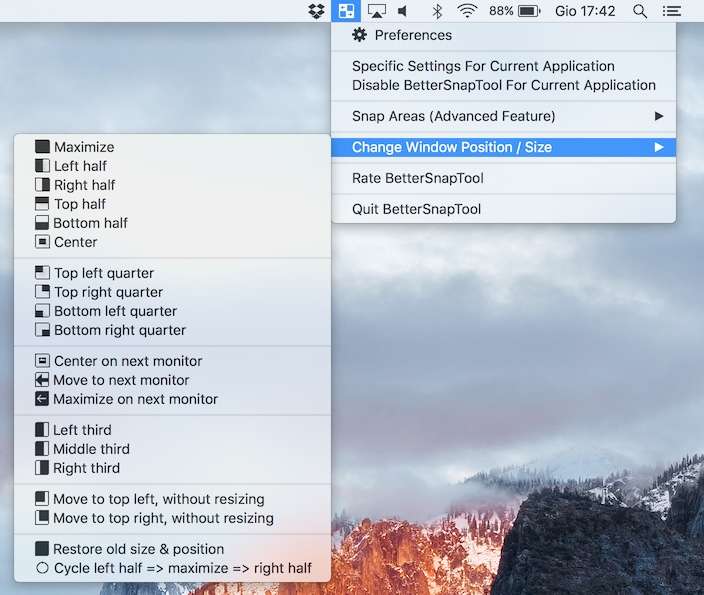Click the BetterSnapTool menu bar icon
This screenshot has height=595, width=704.
point(346,11)
